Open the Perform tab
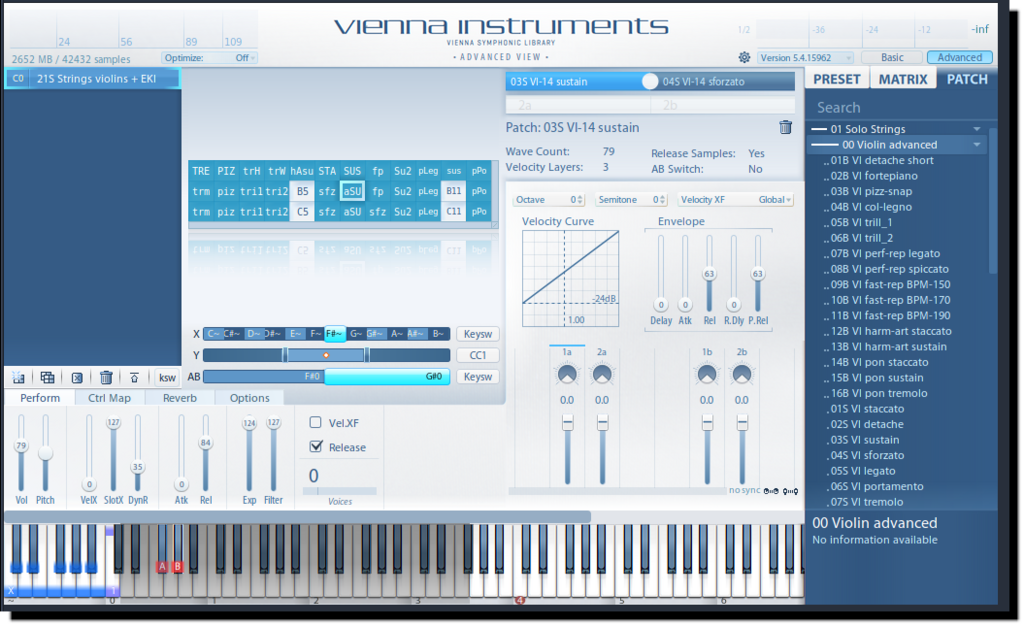This screenshot has width=1024, height=626. 40,398
